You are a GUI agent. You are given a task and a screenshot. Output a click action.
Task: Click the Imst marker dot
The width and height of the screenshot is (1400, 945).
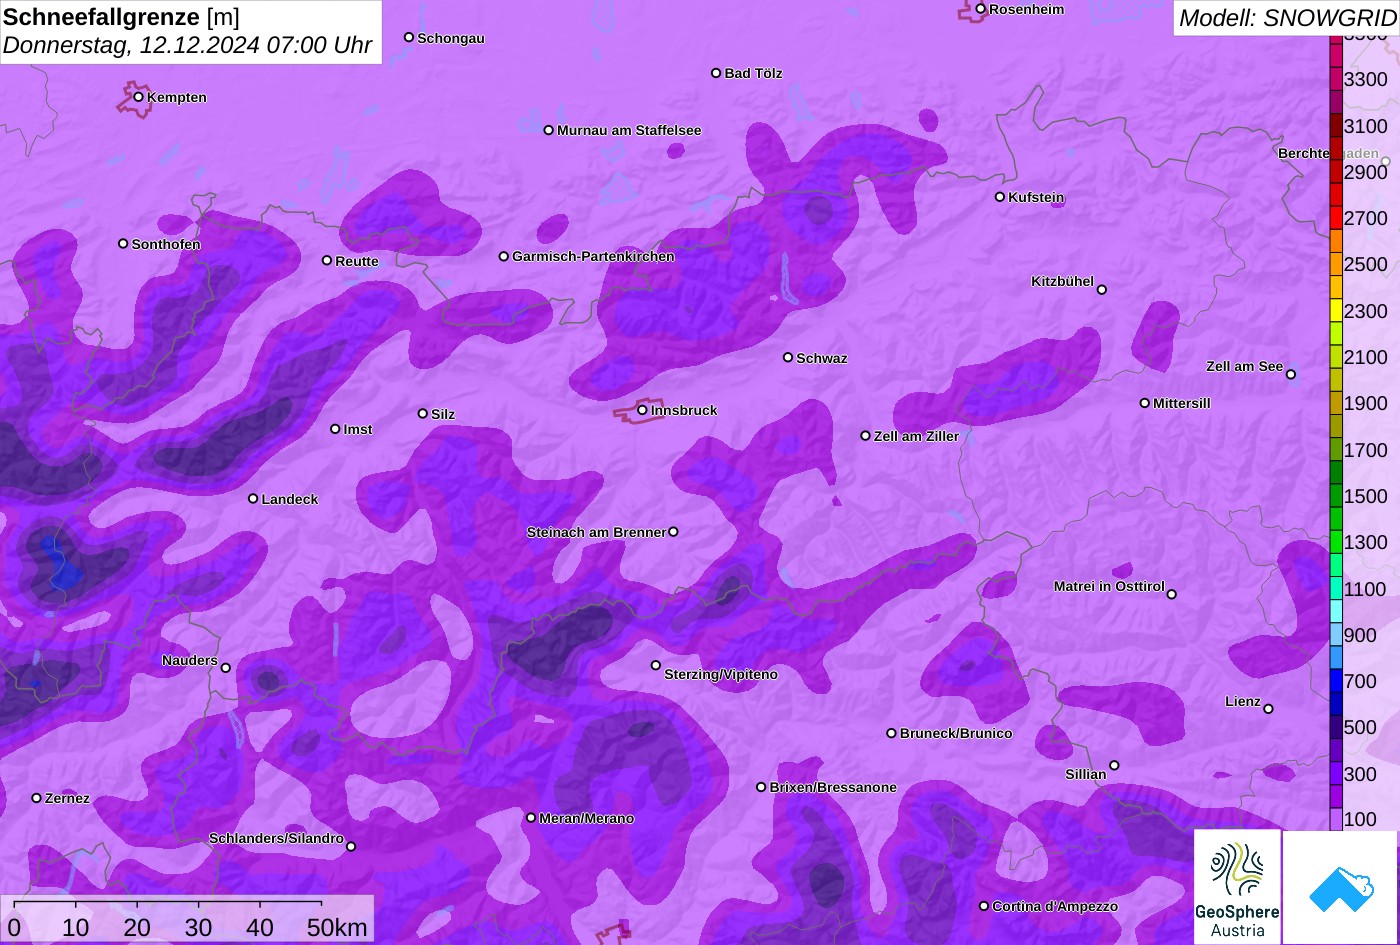[x=335, y=429]
